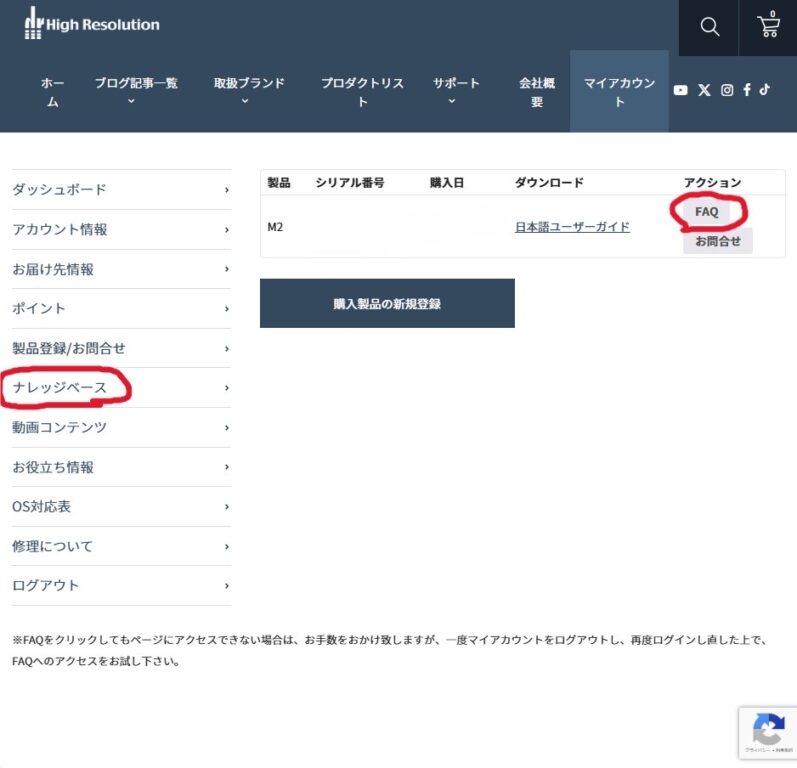Expand the 取扱ブランド dropdown menu
Viewport: 797px width, 768px height.
click(249, 91)
